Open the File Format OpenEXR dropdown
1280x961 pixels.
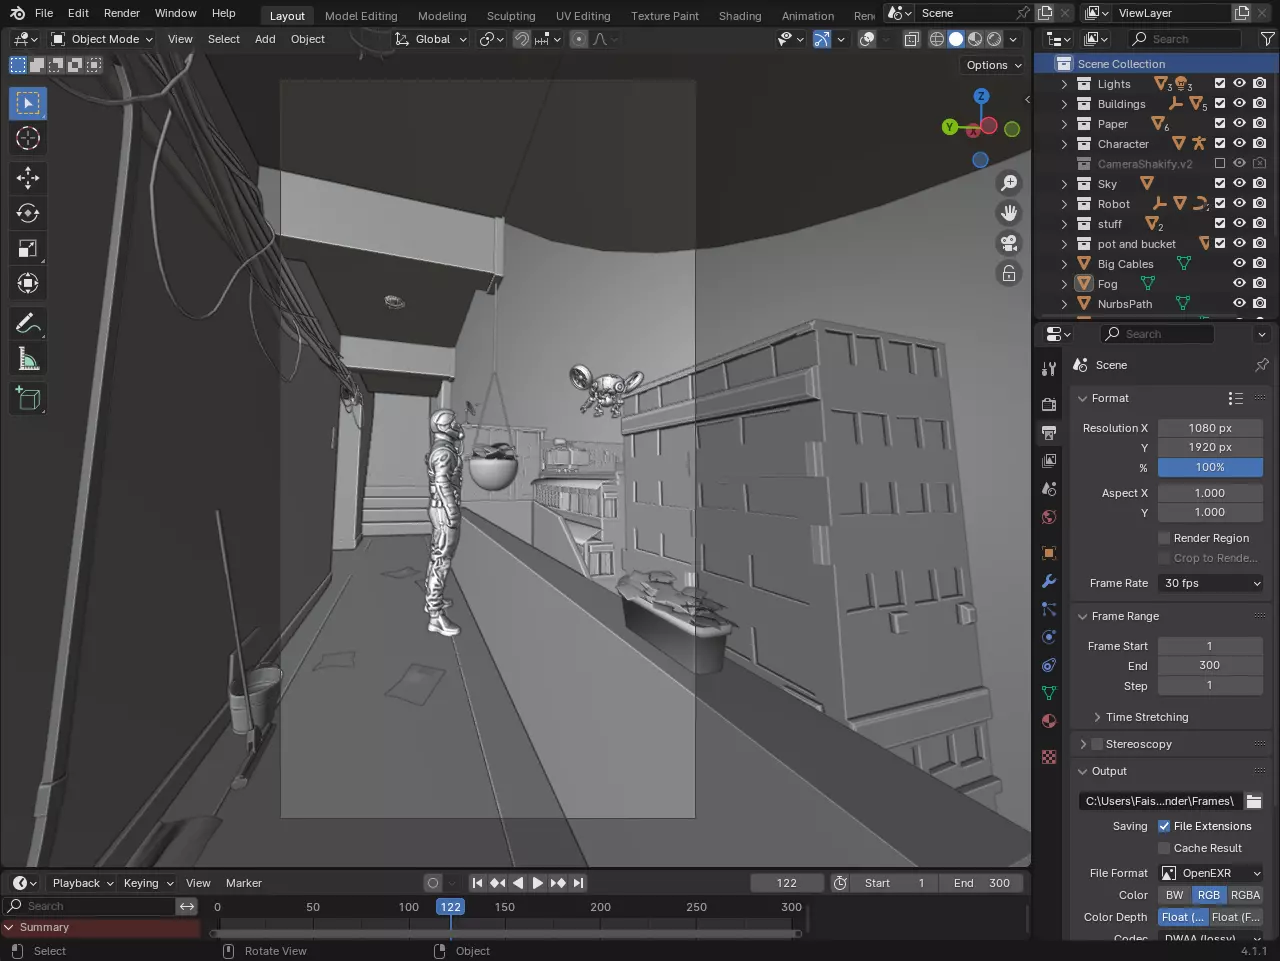pyautogui.click(x=1211, y=873)
